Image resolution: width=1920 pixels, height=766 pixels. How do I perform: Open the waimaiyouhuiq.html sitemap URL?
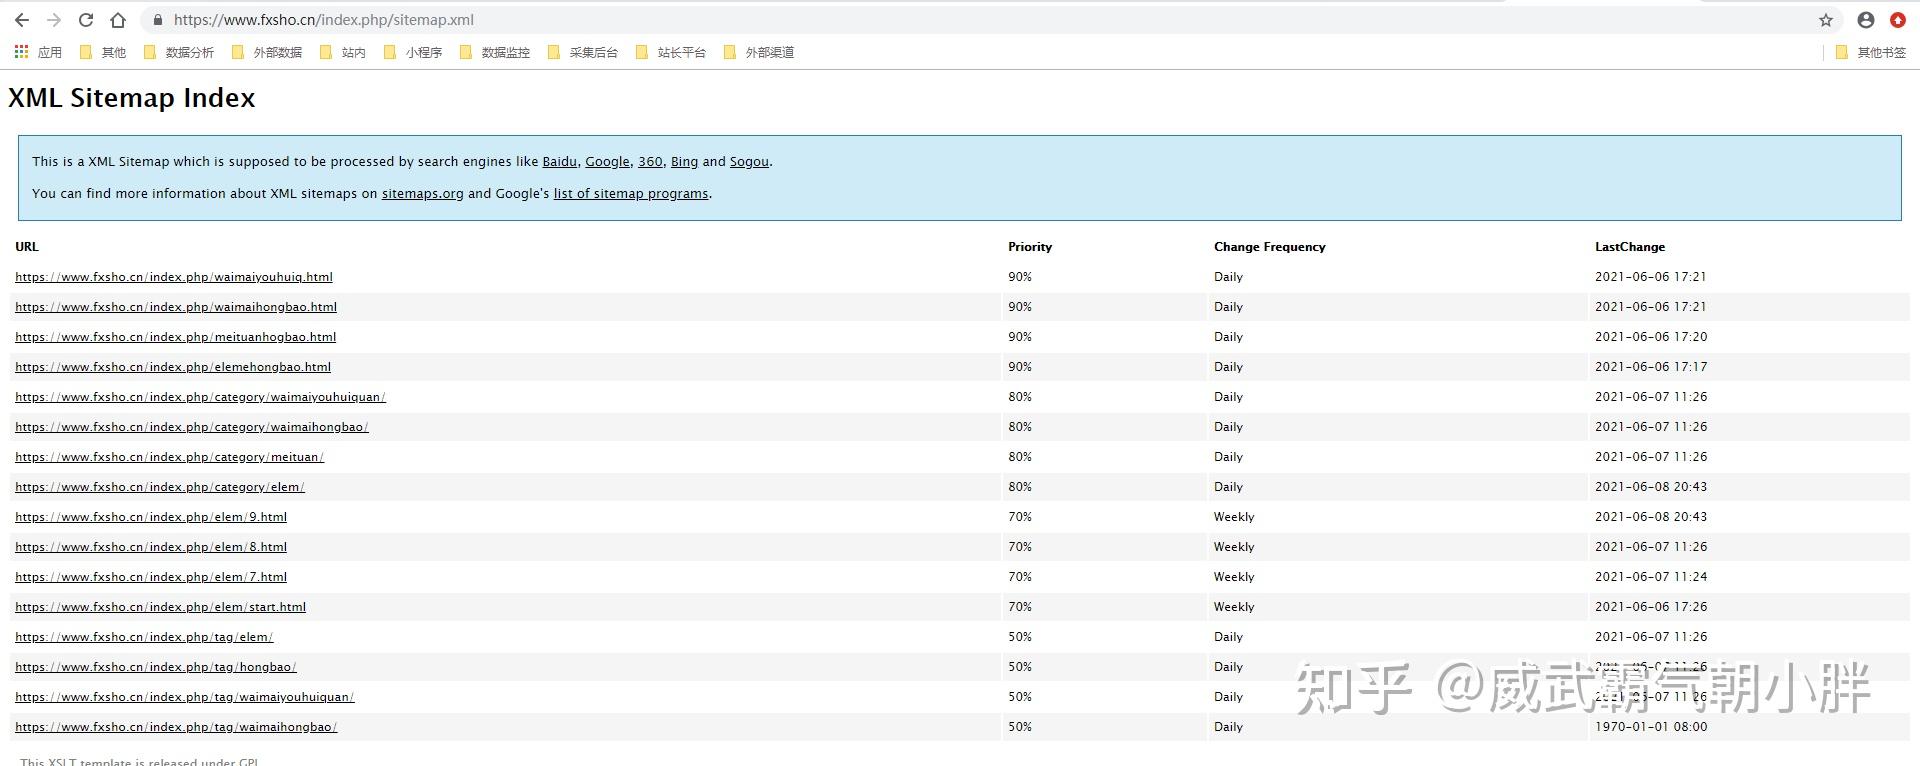[174, 277]
